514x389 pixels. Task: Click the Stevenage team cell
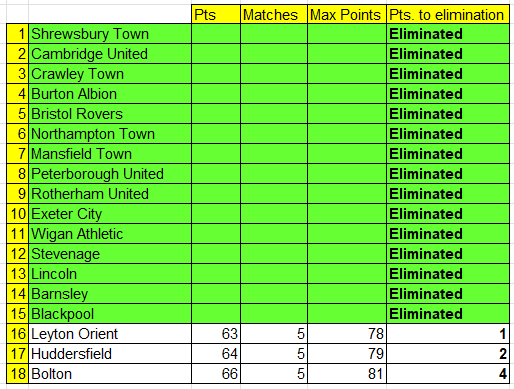click(110, 254)
